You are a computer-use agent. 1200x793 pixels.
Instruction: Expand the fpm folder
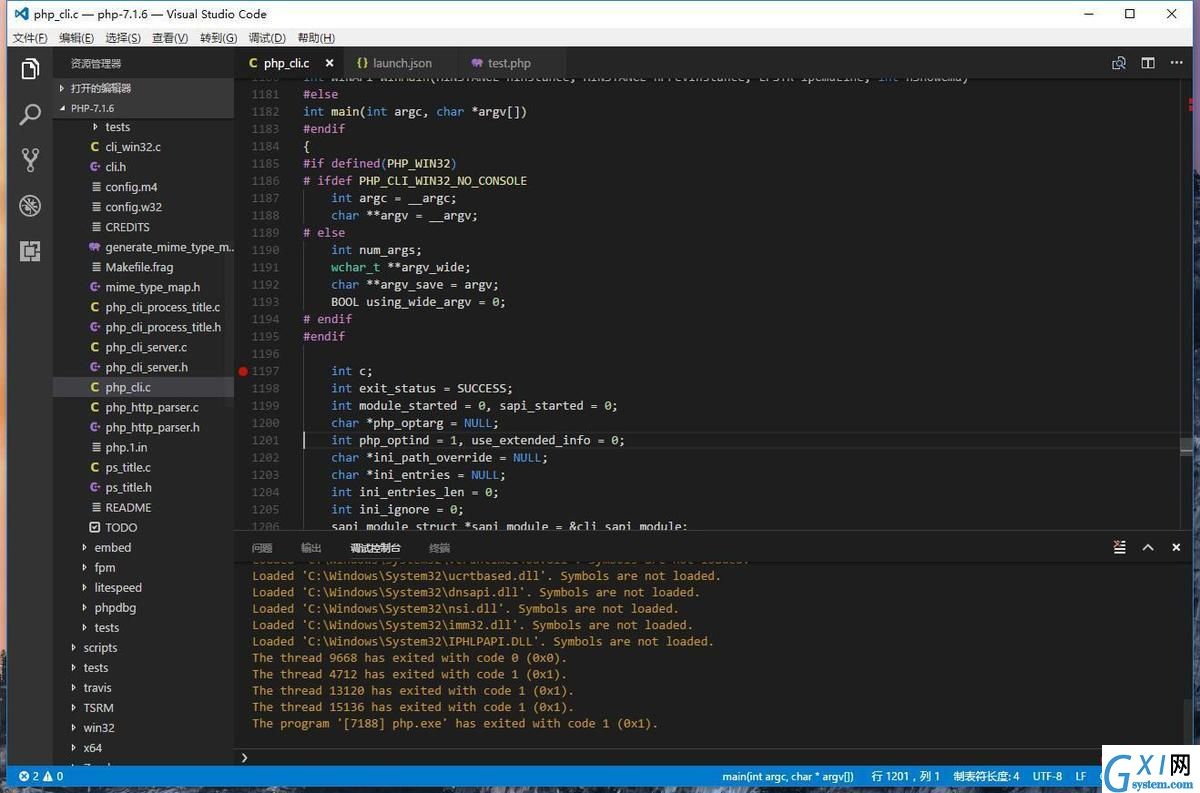(x=143, y=567)
